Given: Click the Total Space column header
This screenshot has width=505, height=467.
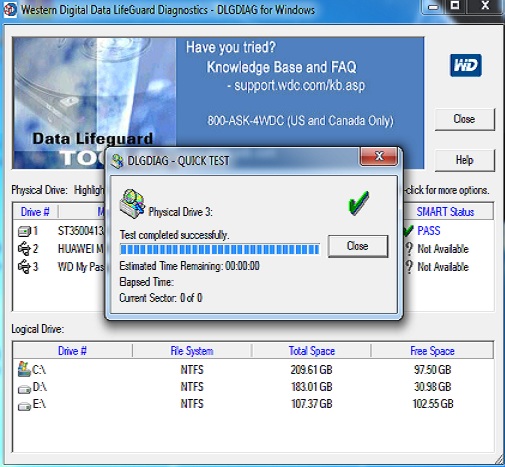Looking at the screenshot, I should [312, 351].
